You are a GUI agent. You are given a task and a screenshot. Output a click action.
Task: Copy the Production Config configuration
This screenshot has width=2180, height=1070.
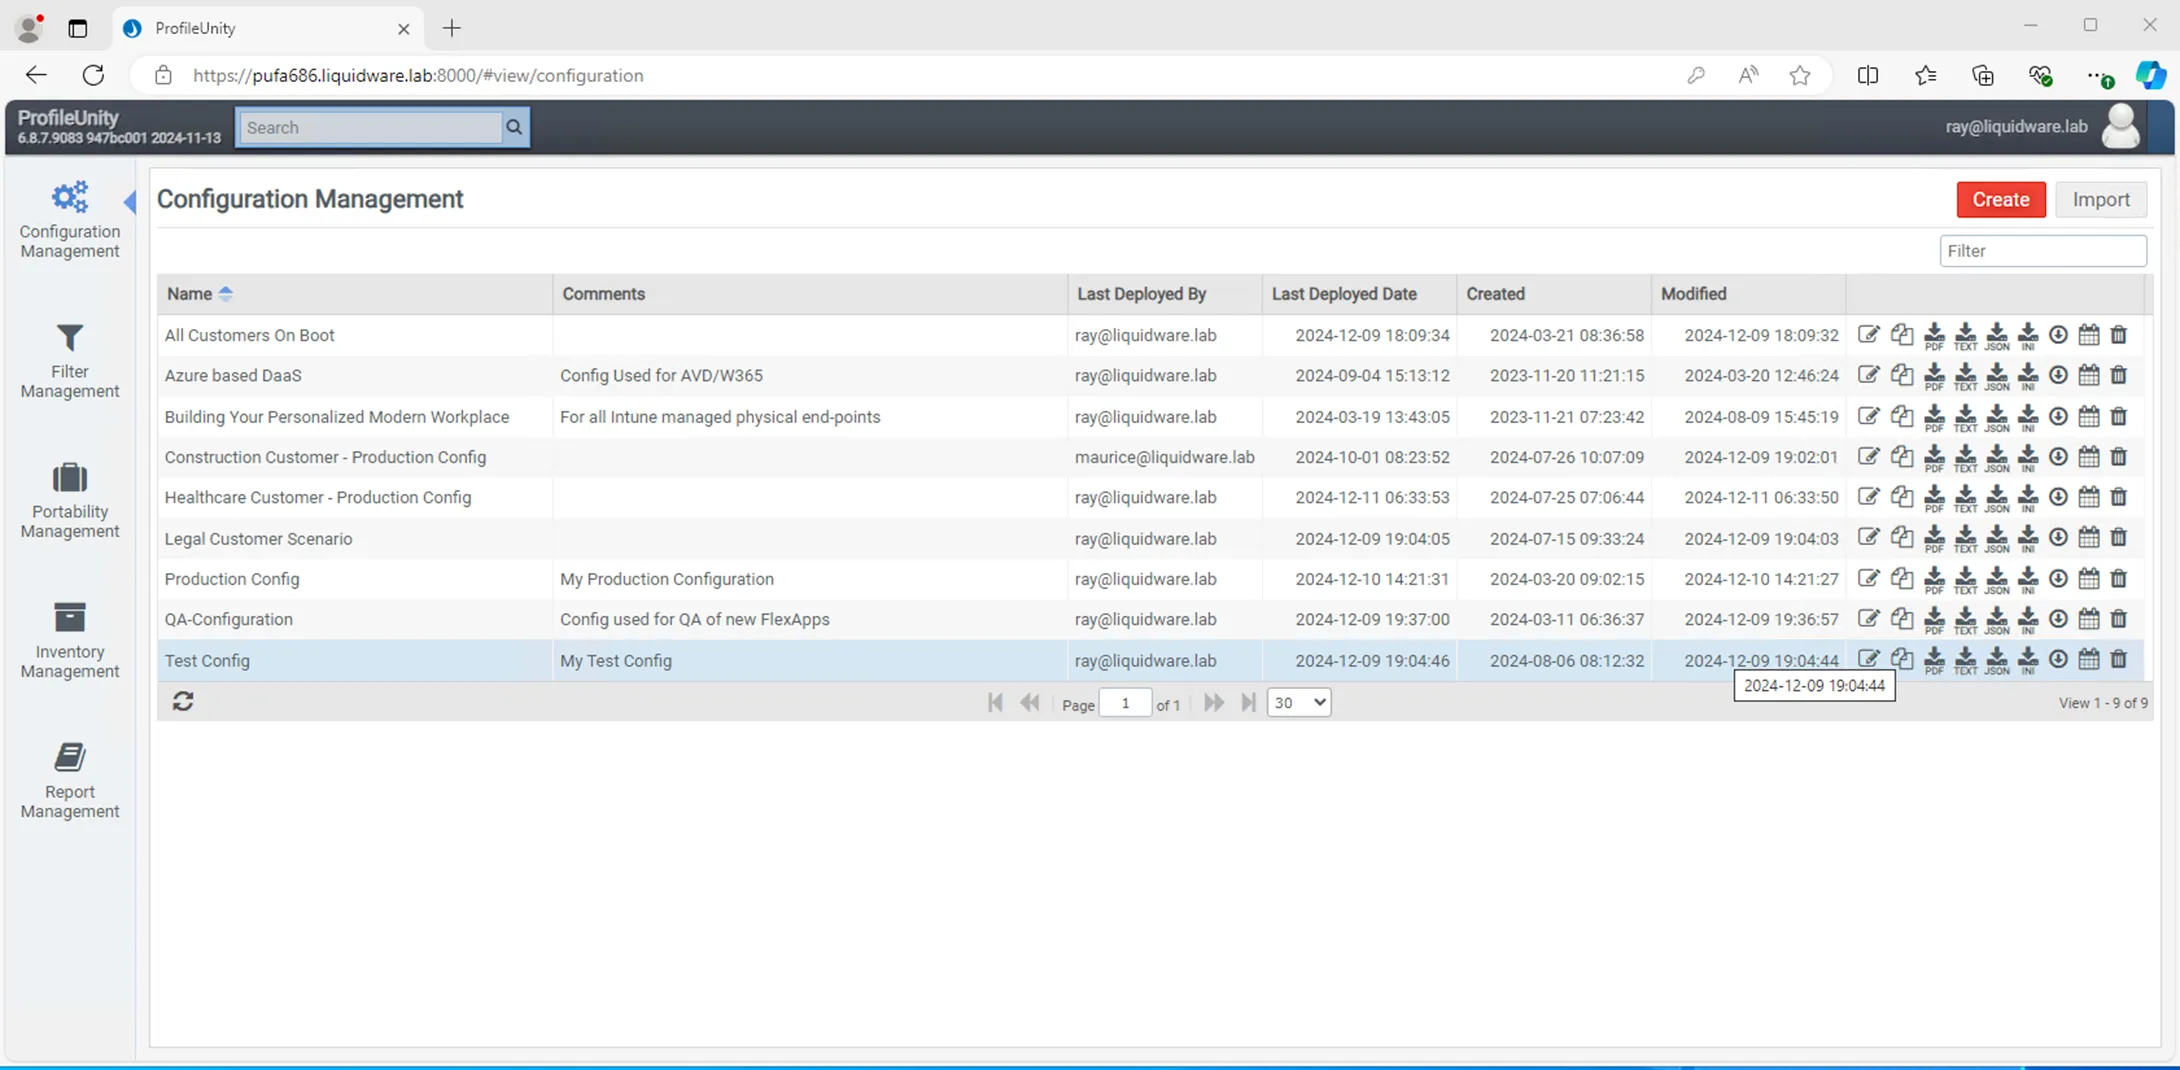[1901, 579]
